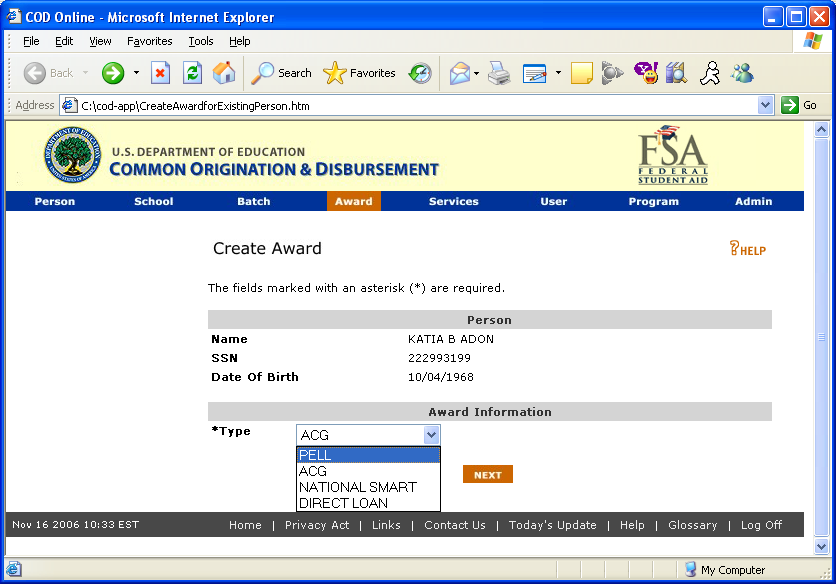The image size is (836, 584).
Task: Follow the Links footer link
Action: click(x=386, y=525)
